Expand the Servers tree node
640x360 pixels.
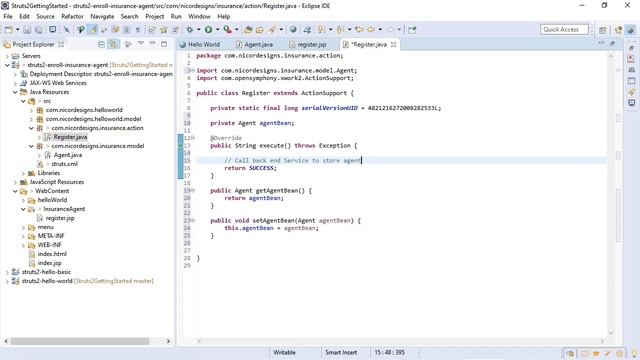(x=7, y=56)
